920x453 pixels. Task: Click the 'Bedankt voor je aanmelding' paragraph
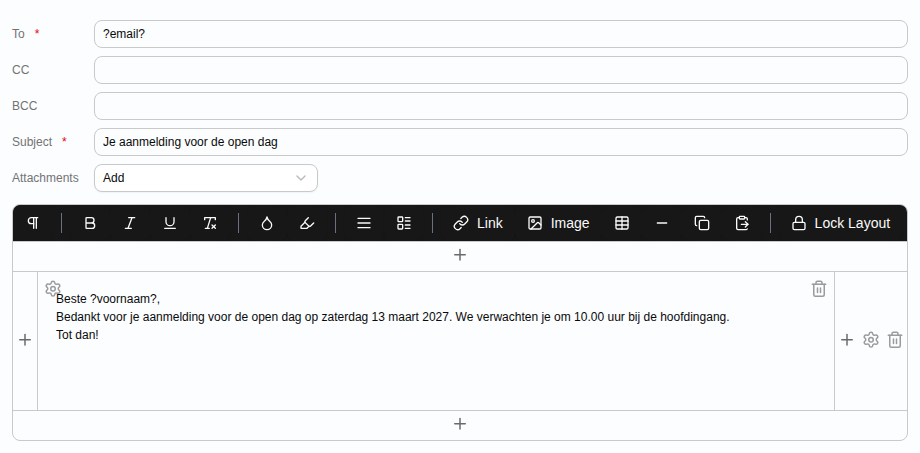pos(393,317)
